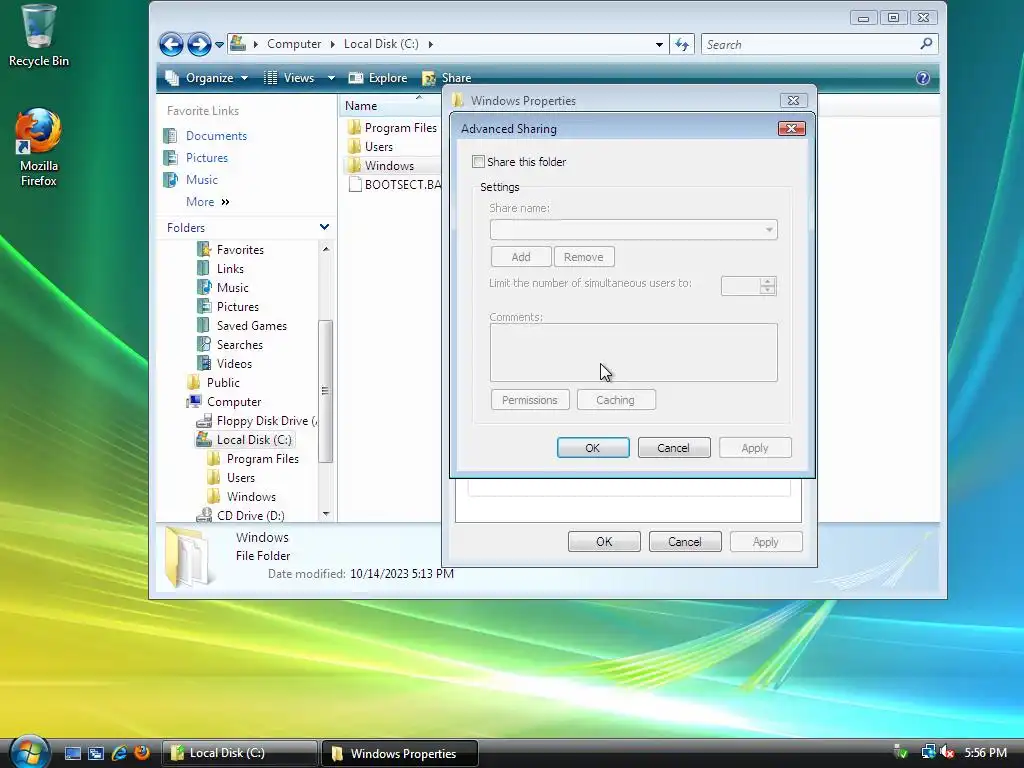This screenshot has height=768, width=1024.
Task: Open Explorer help question mark
Action: click(x=922, y=78)
